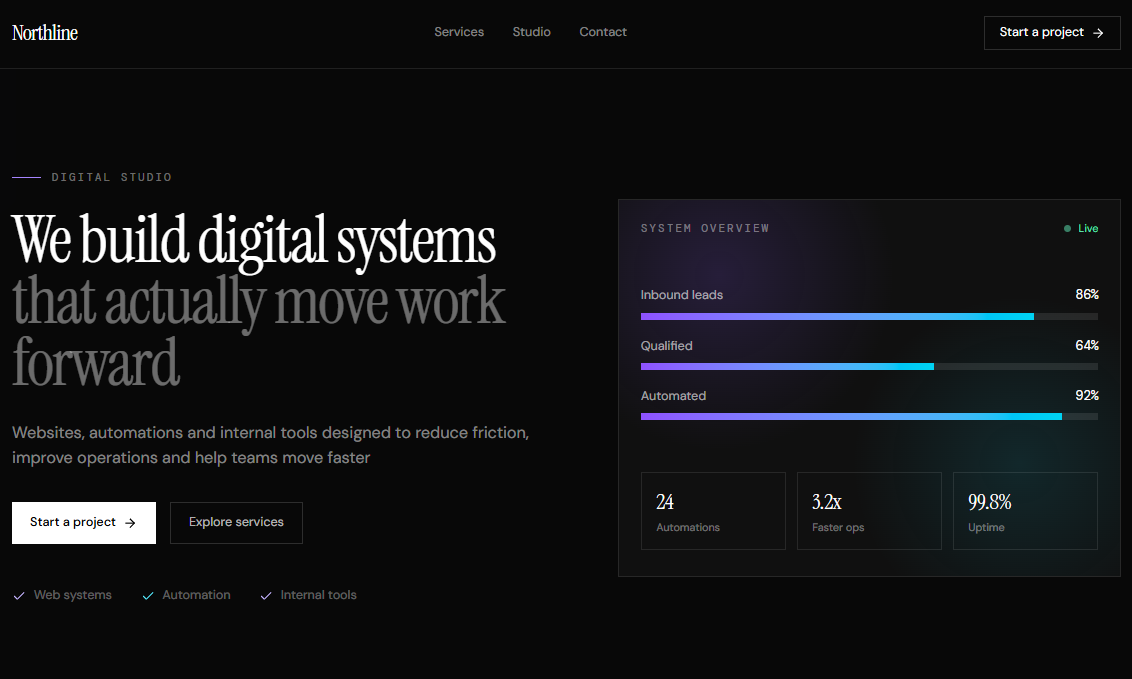Click the 86% value
The height and width of the screenshot is (679, 1132).
pyautogui.click(x=1087, y=294)
